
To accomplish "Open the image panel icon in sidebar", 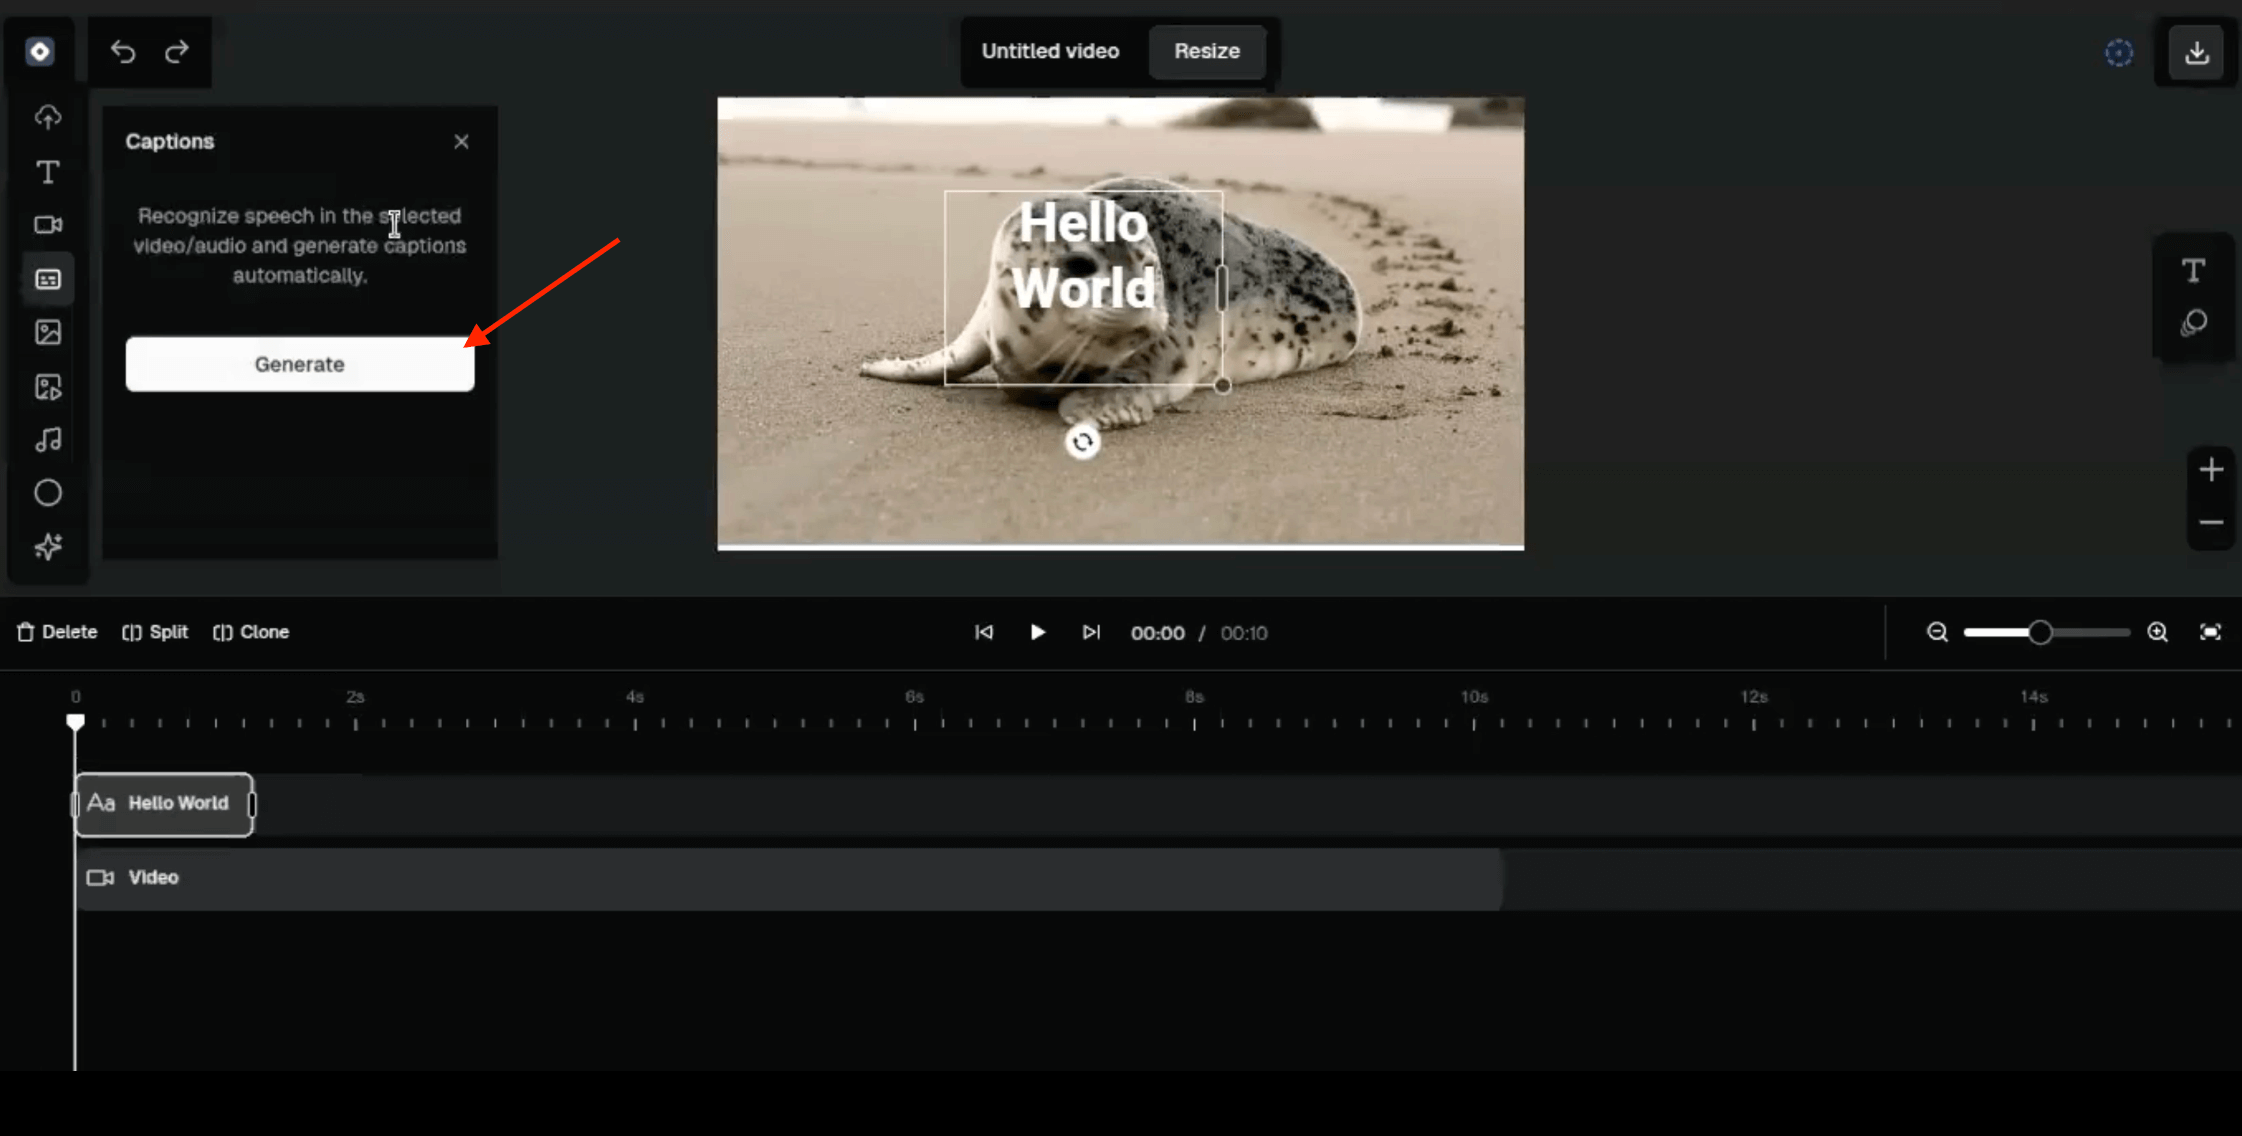I will point(48,332).
